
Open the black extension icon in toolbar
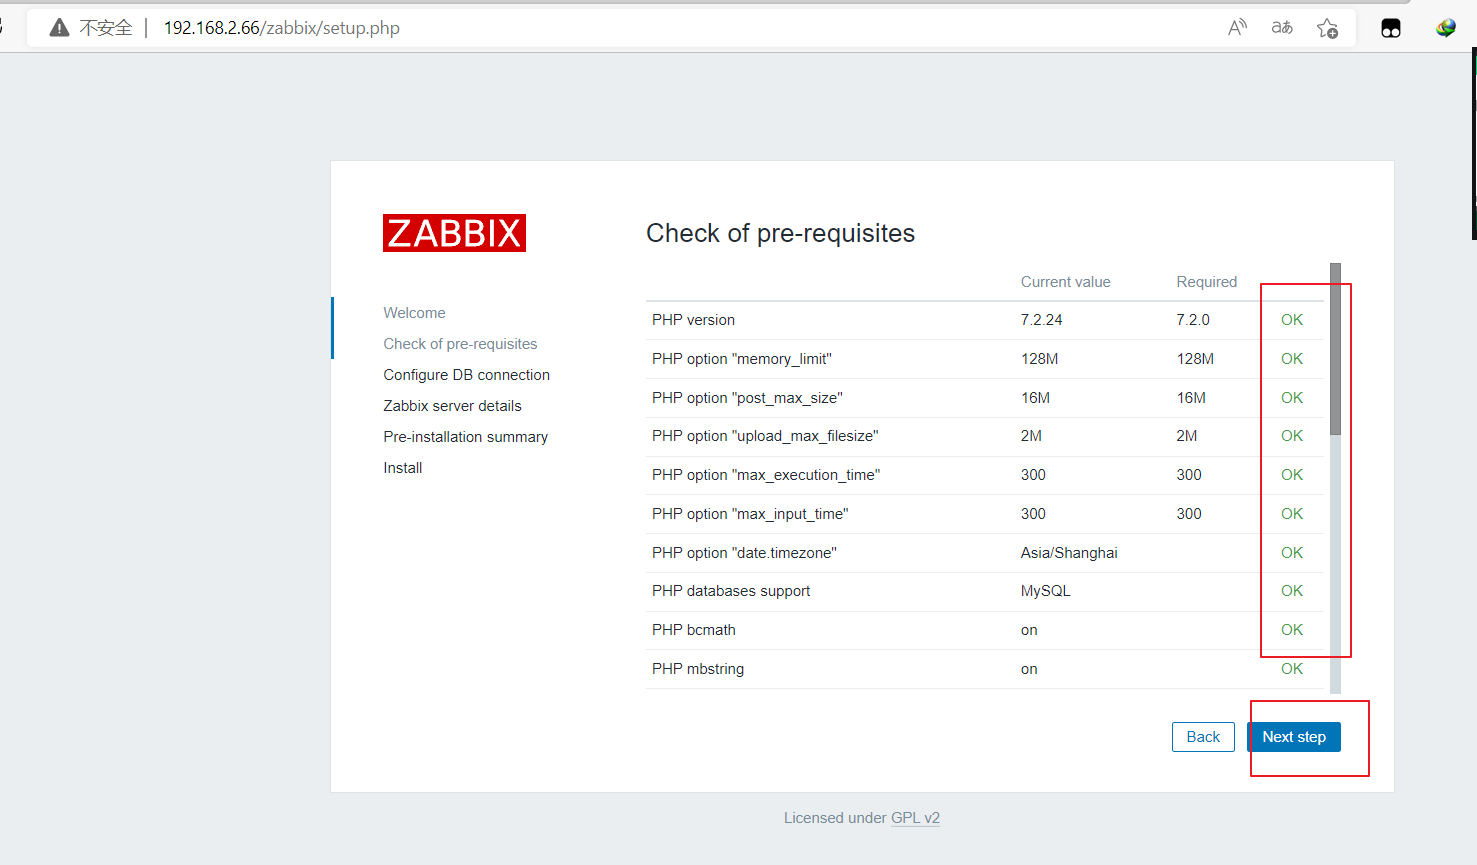point(1391,28)
